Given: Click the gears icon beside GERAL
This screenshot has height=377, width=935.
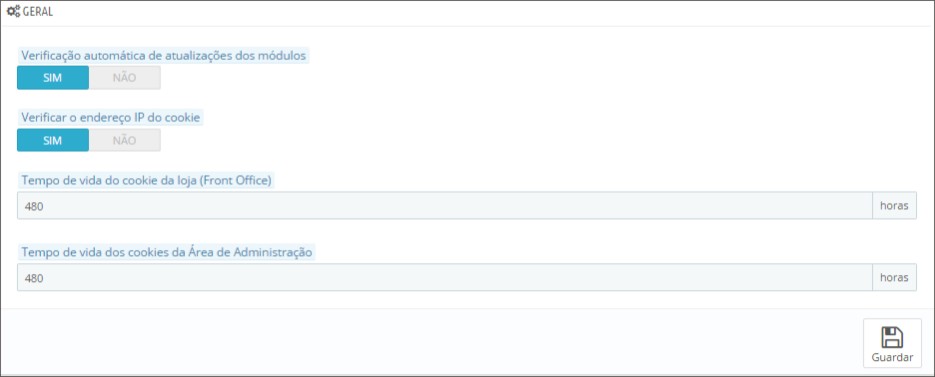Looking at the screenshot, I should (13, 11).
